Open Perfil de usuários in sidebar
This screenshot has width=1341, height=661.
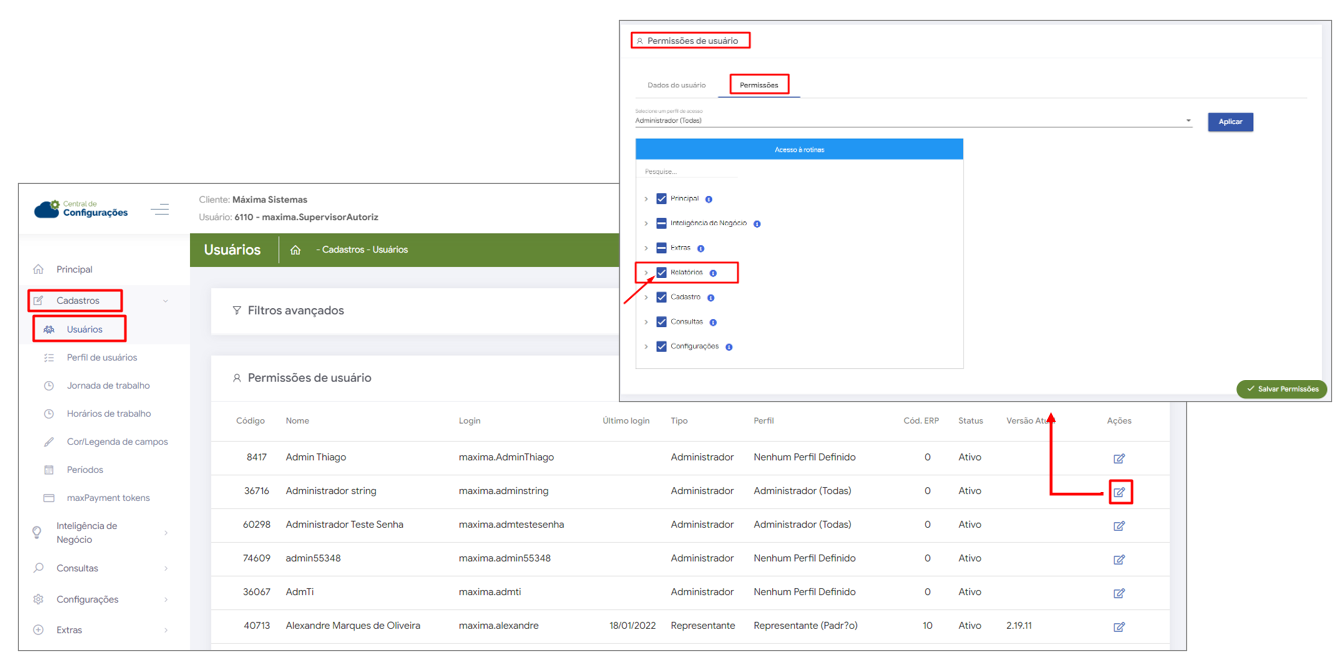click(102, 357)
